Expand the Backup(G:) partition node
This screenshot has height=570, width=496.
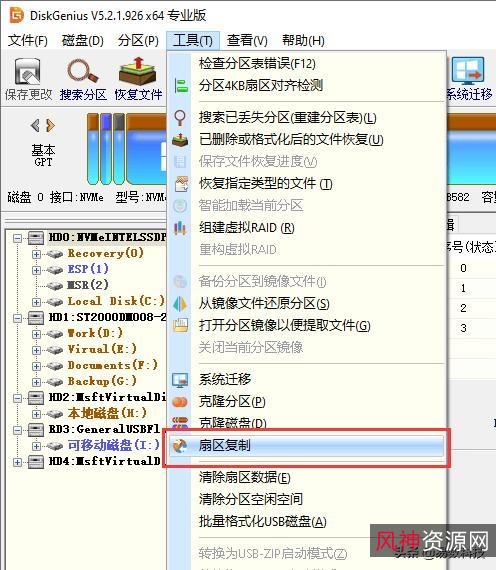[x=36, y=382]
